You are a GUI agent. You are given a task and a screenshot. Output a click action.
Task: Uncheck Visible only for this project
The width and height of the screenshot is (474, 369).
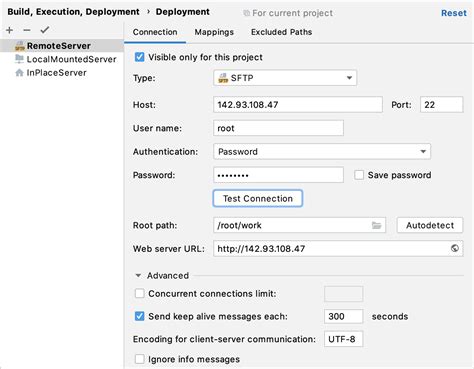point(140,57)
